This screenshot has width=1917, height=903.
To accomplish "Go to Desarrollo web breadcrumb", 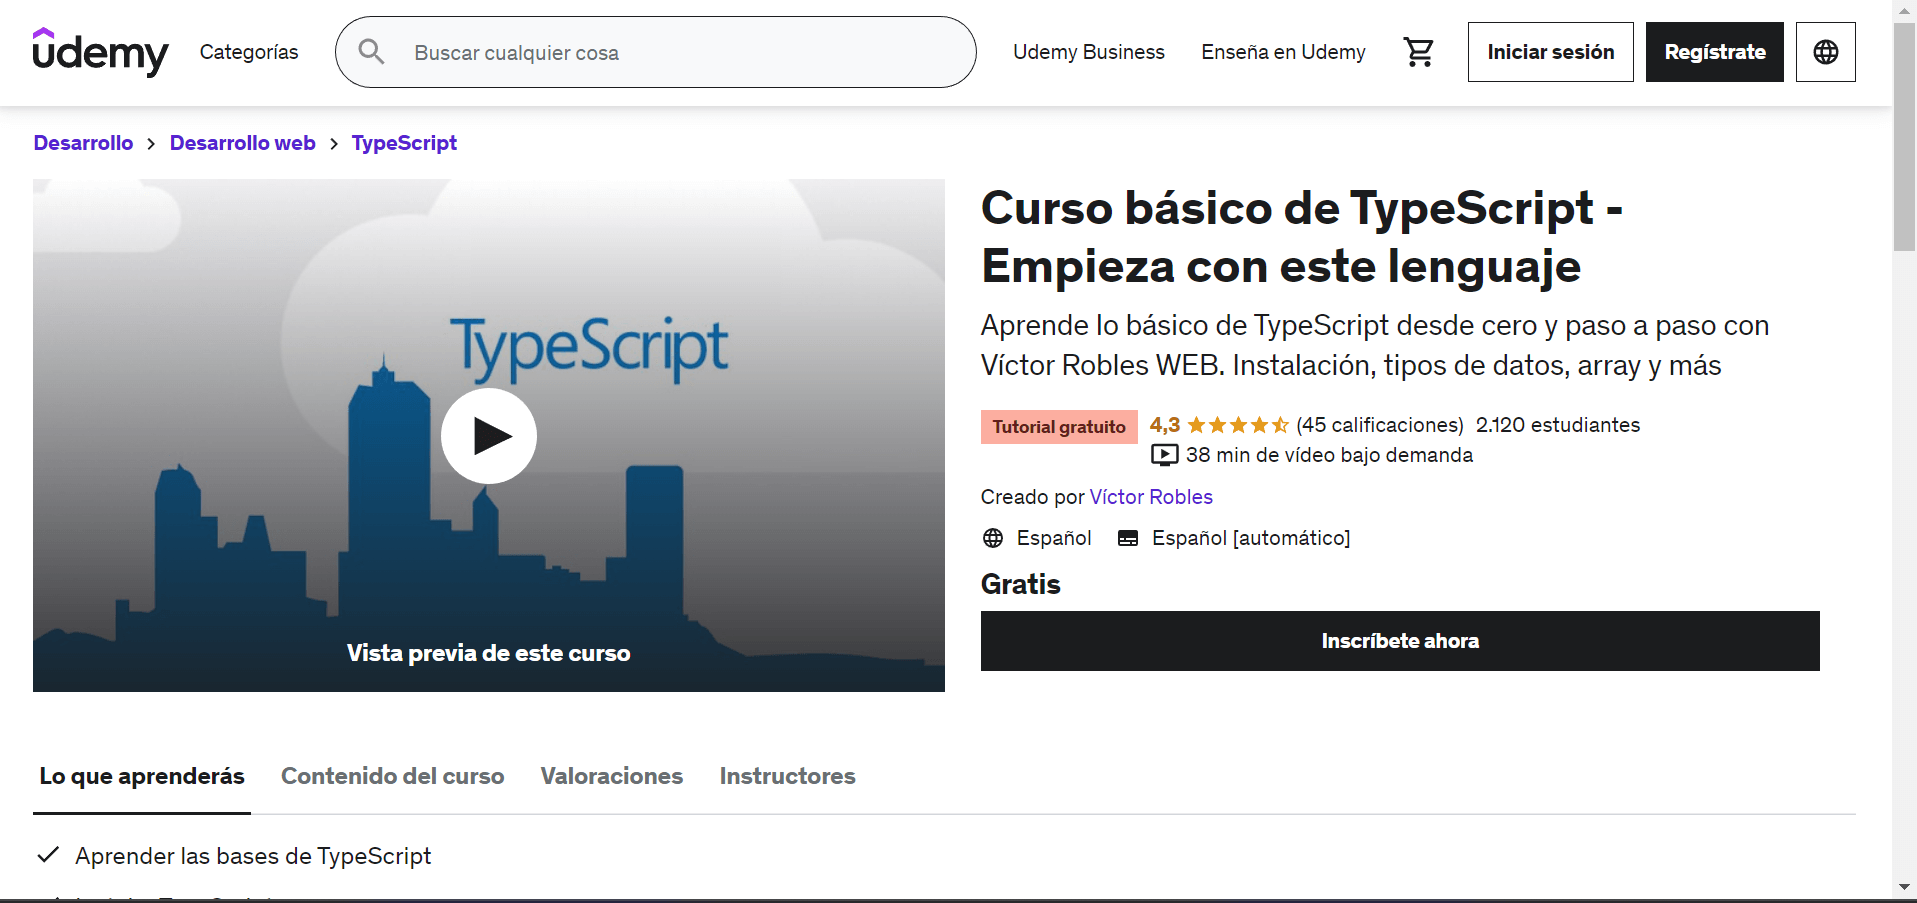I will click(243, 143).
